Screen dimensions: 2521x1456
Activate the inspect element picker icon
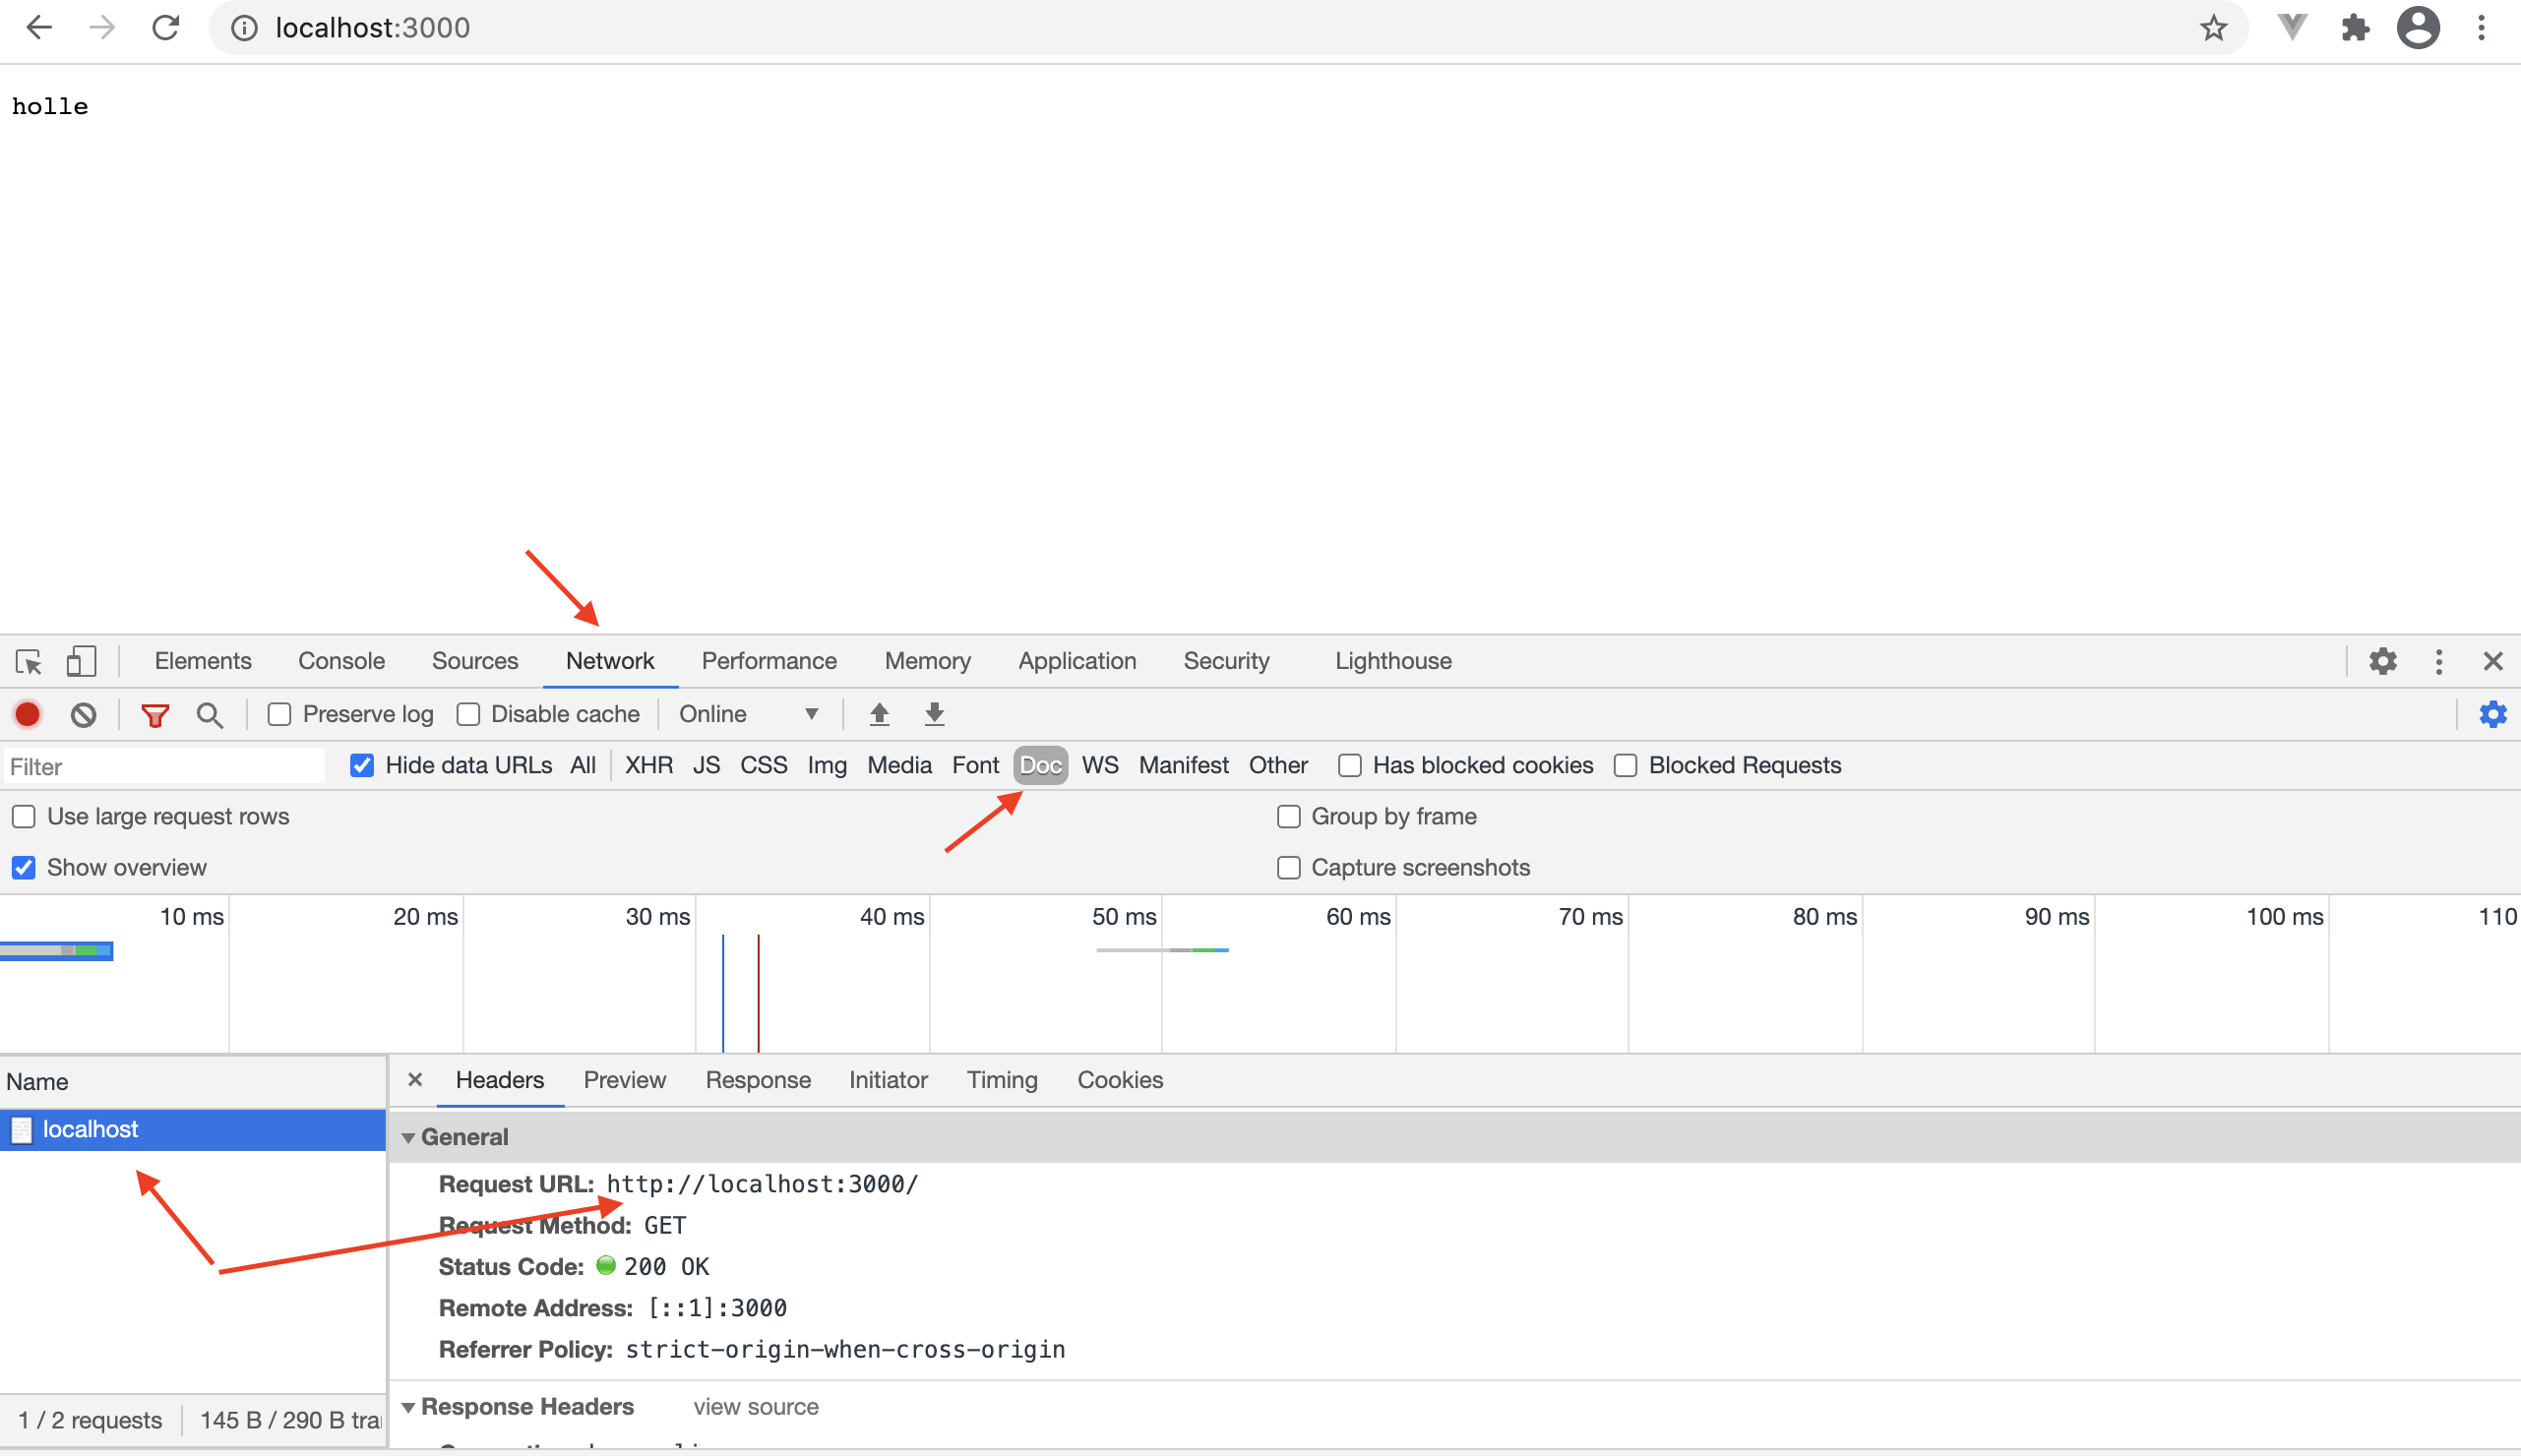pyautogui.click(x=28, y=661)
